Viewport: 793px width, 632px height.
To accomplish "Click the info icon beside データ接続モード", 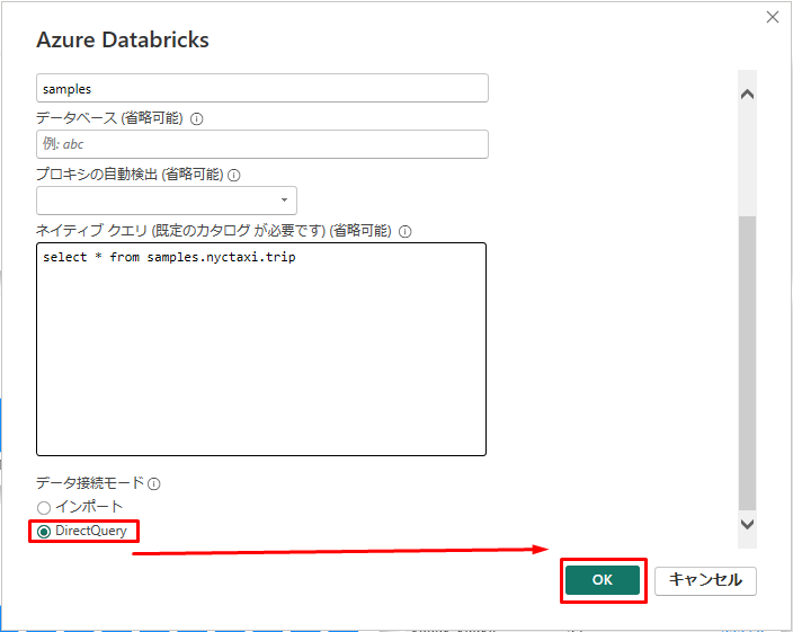I will pyautogui.click(x=154, y=484).
